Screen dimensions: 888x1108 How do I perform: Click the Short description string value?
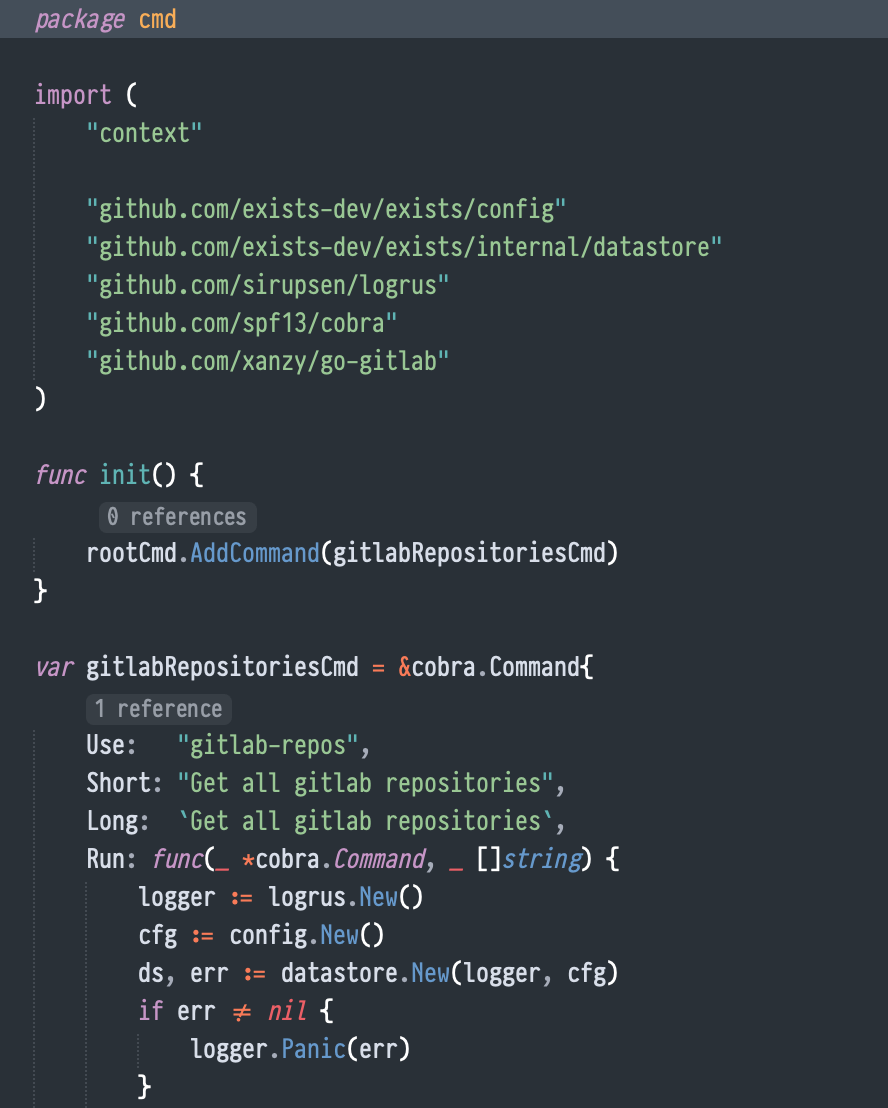365,784
